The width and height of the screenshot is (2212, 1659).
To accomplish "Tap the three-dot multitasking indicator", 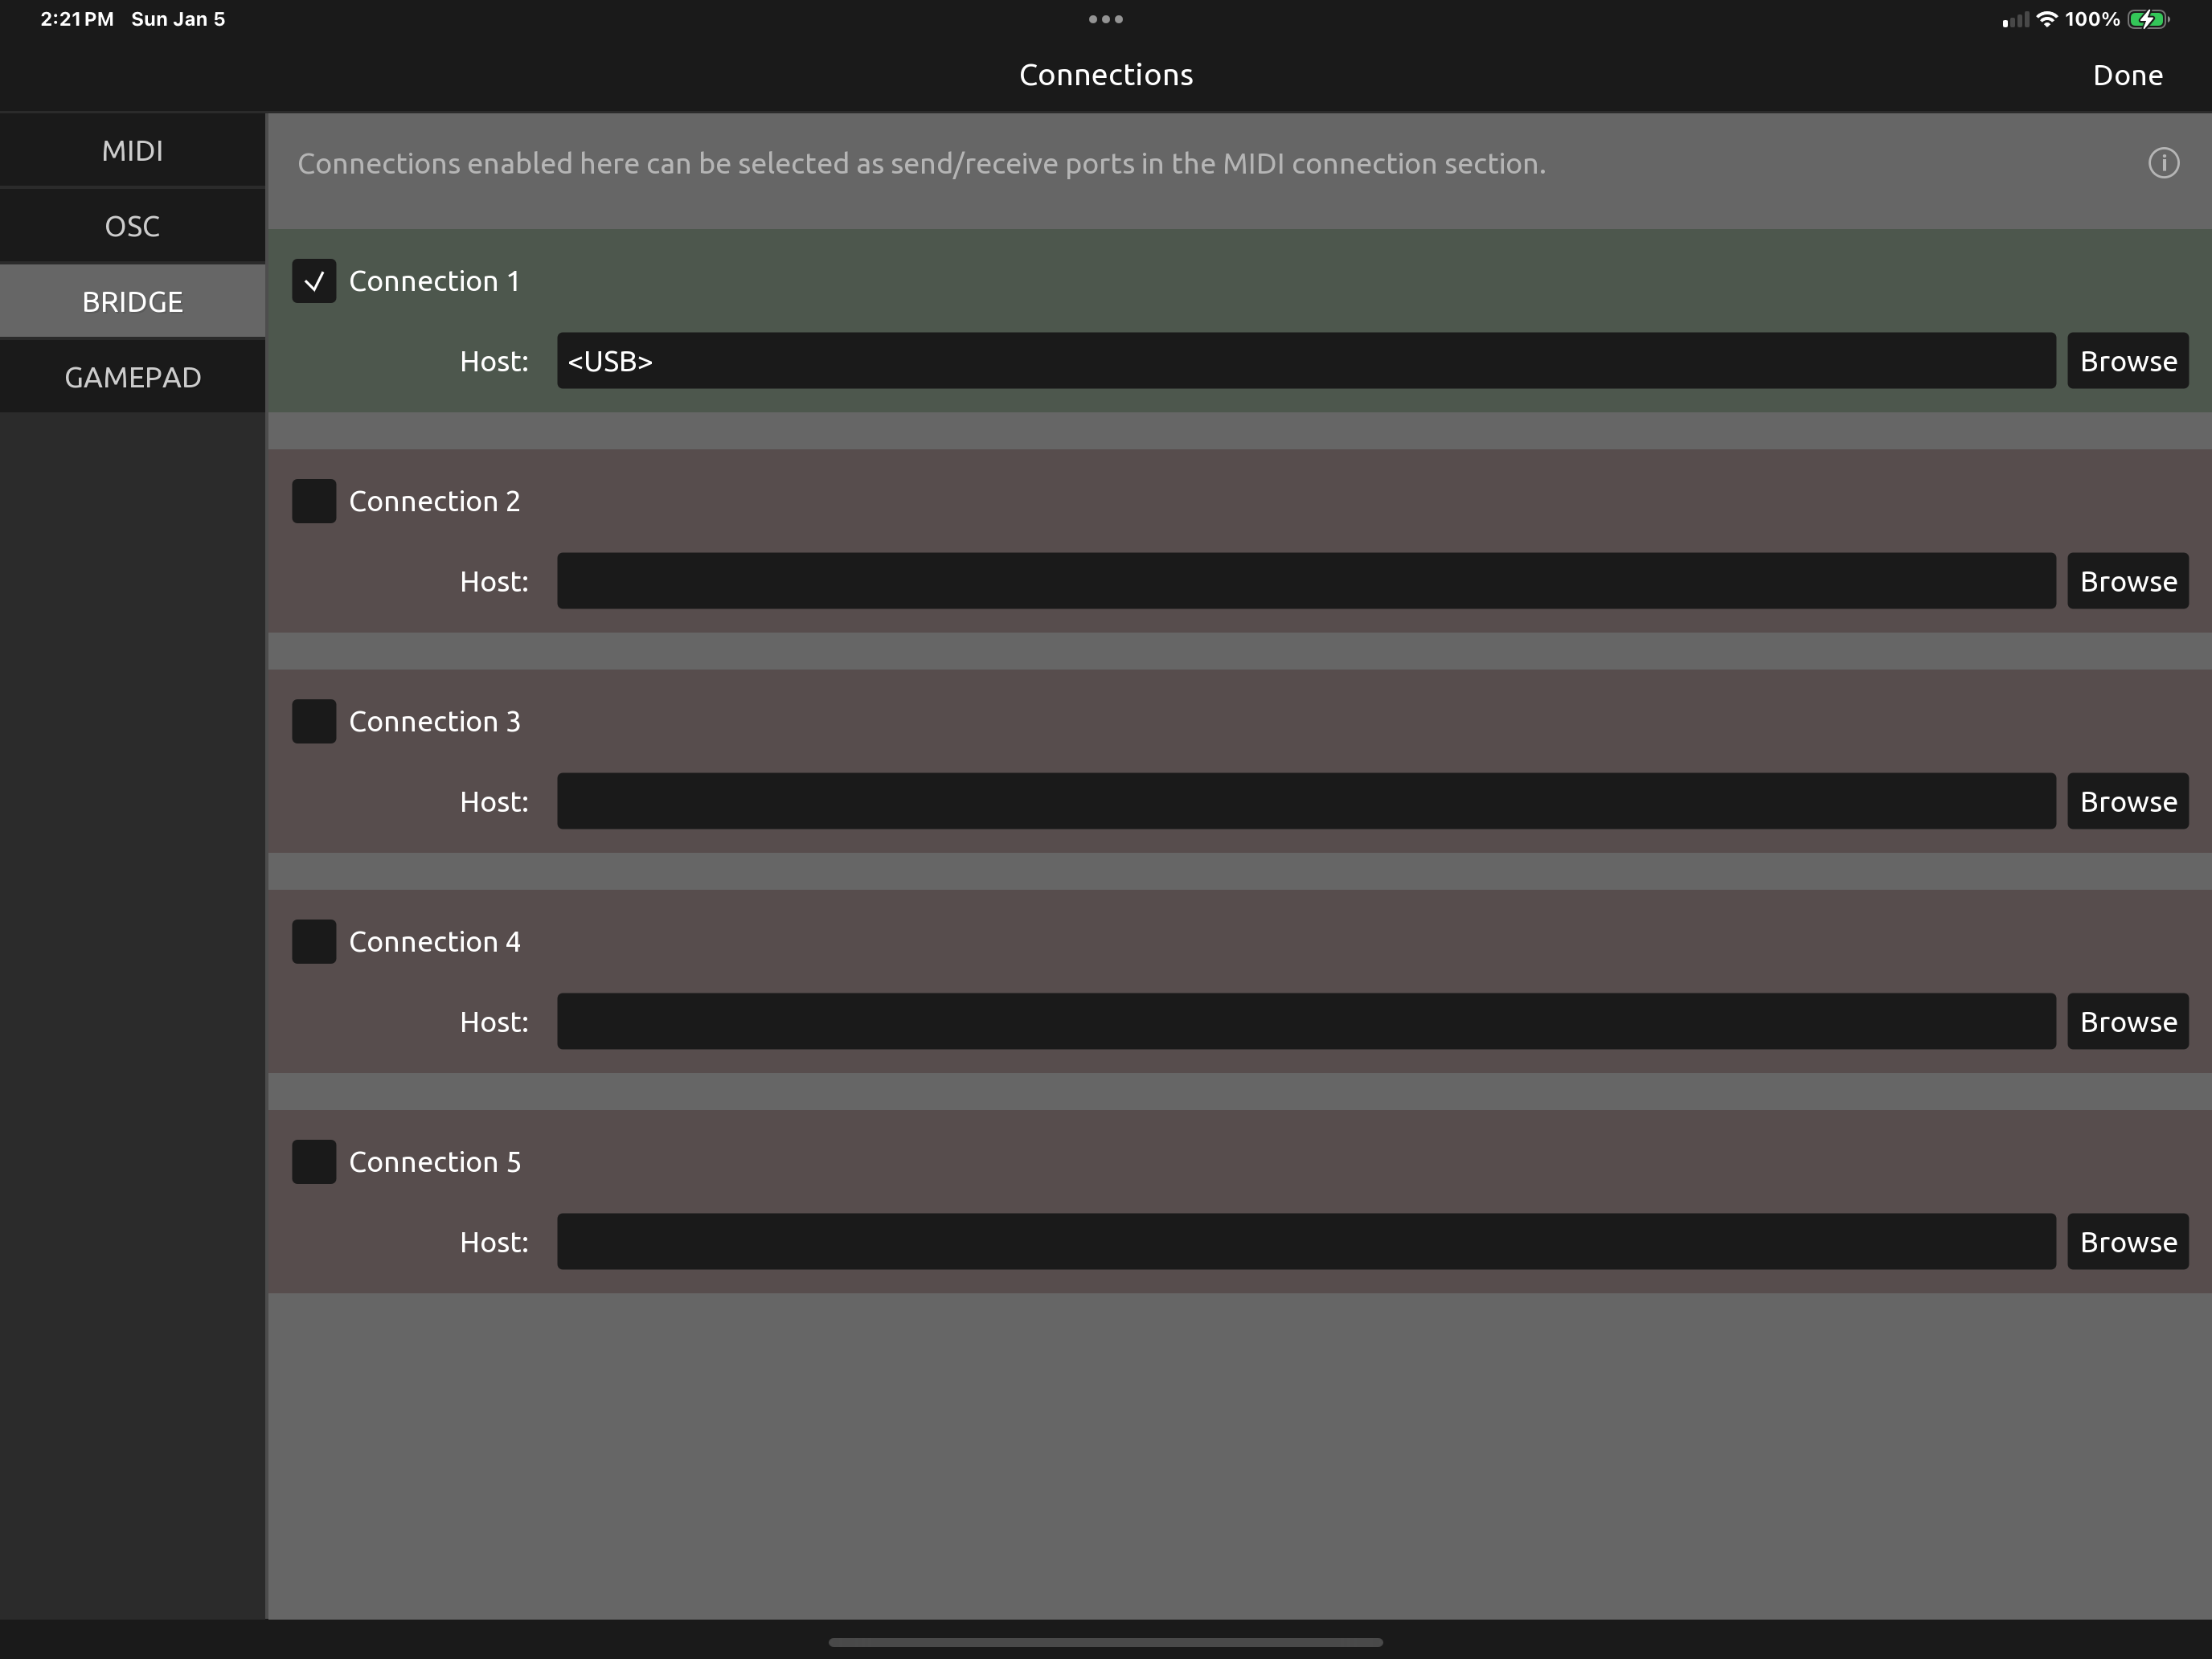I will (1105, 19).
